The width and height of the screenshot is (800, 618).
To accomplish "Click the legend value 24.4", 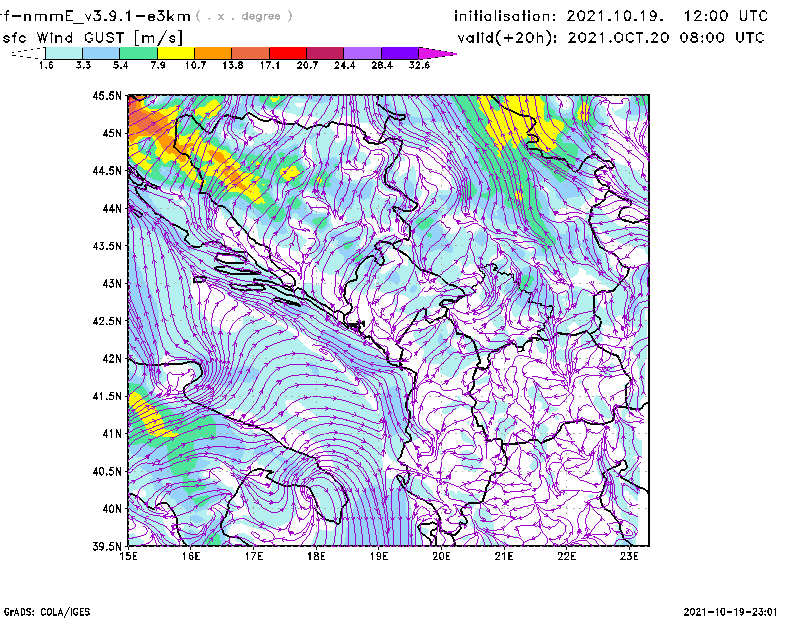I will (344, 65).
